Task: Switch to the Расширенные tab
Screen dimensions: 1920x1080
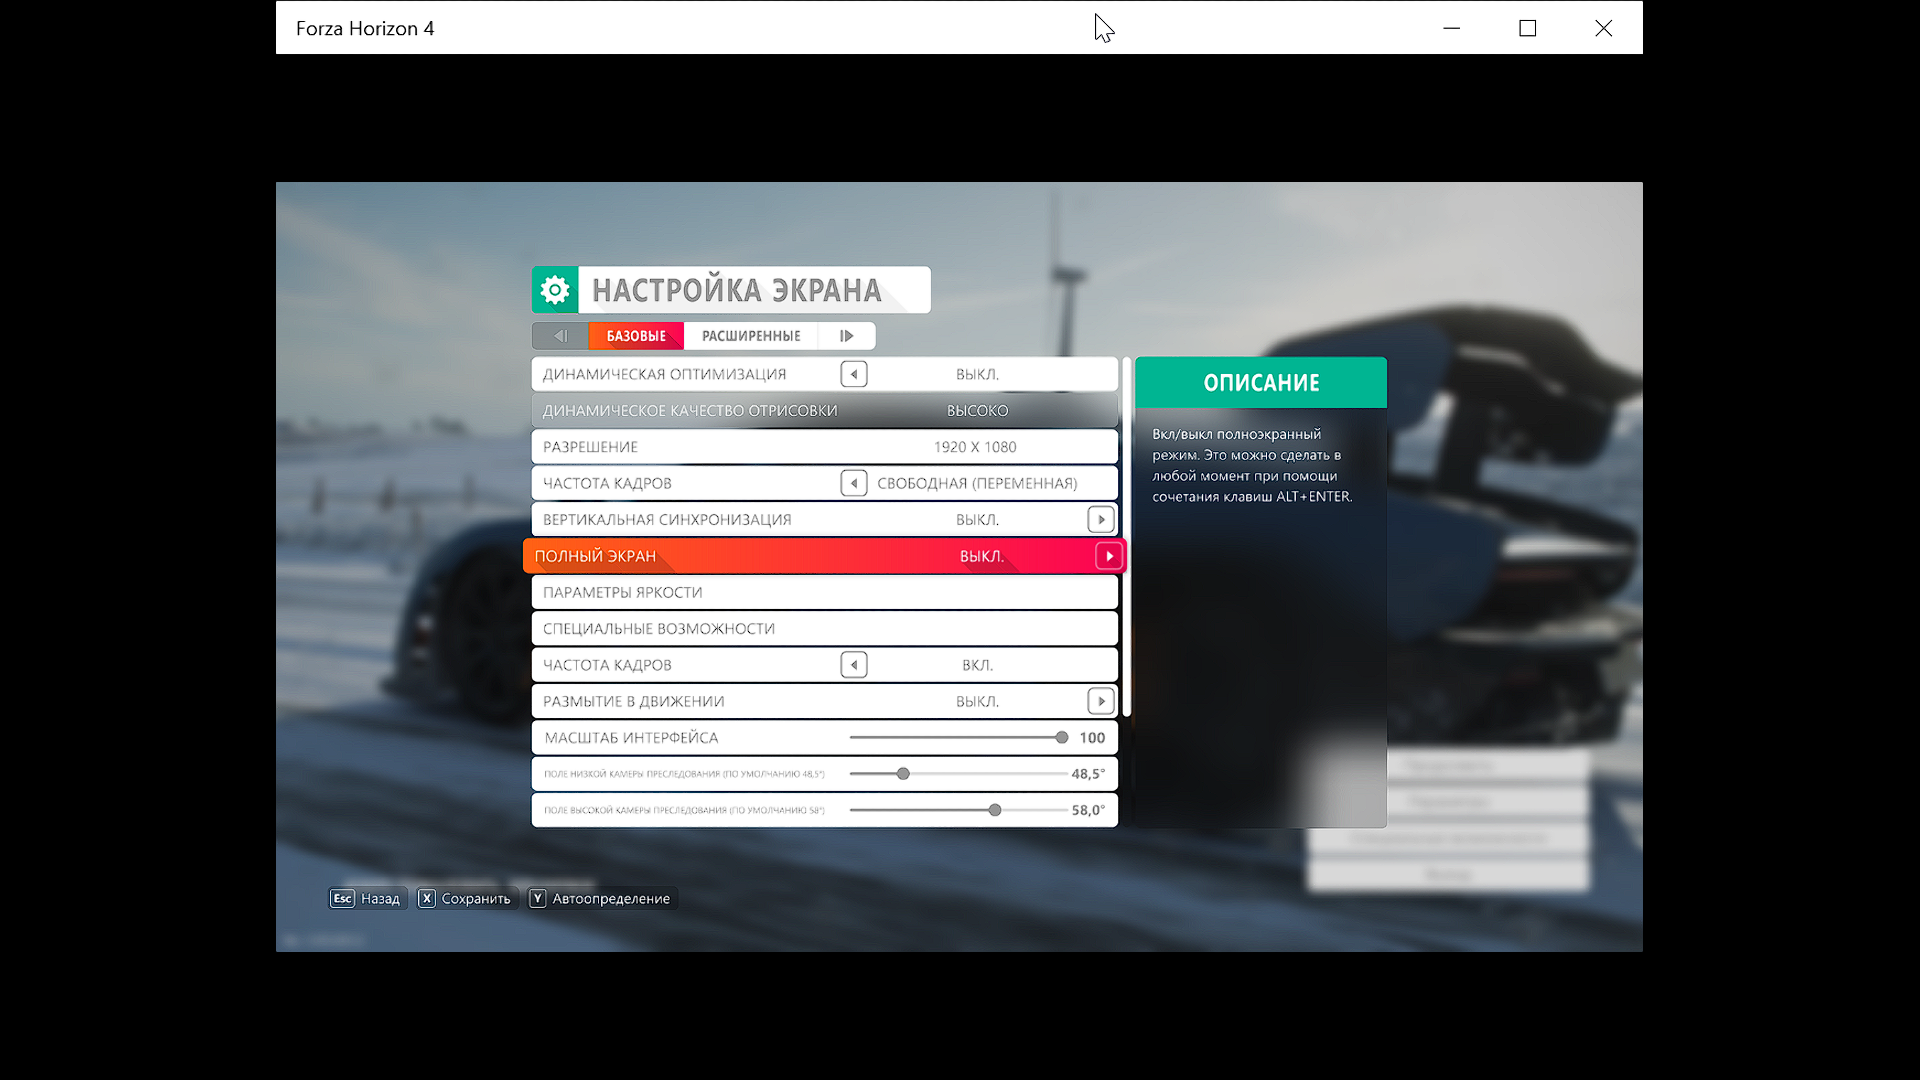Action: 751,336
